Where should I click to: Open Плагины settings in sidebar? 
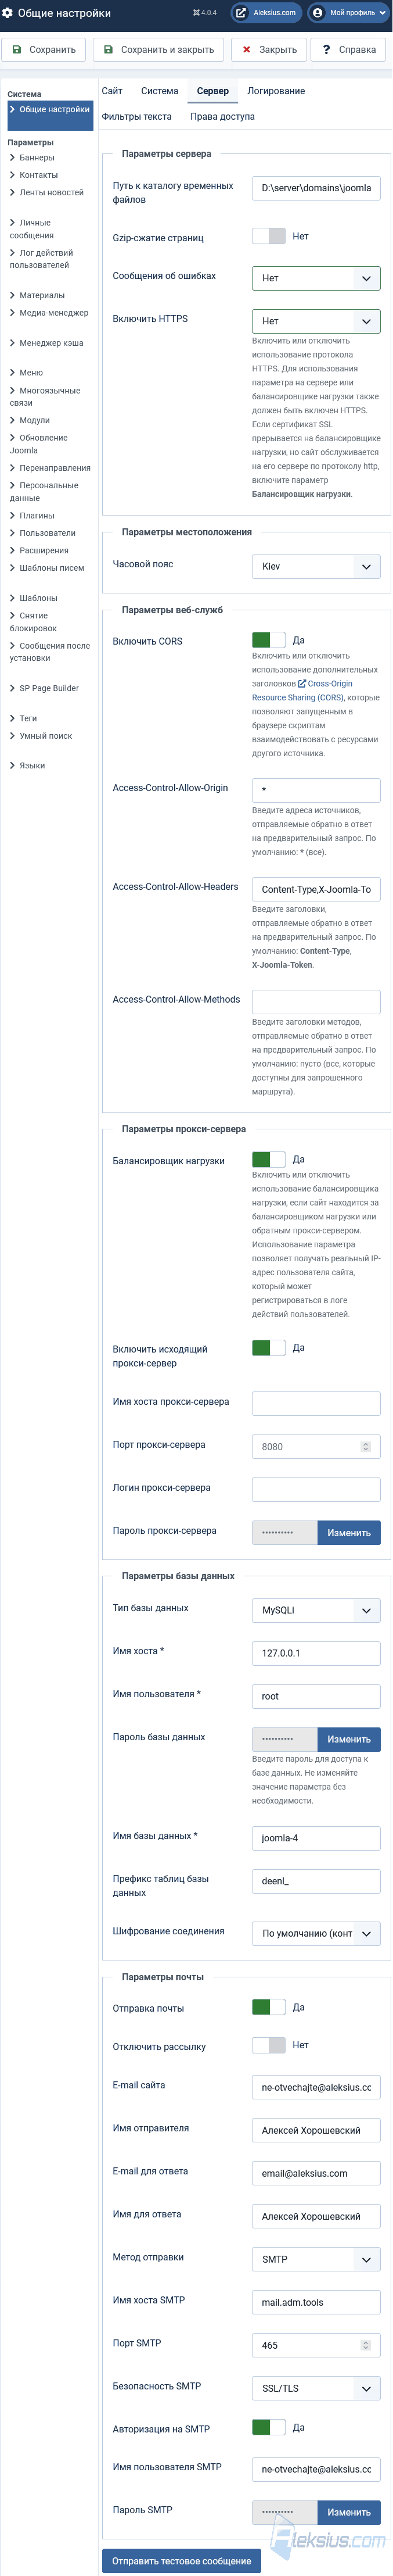coord(37,516)
